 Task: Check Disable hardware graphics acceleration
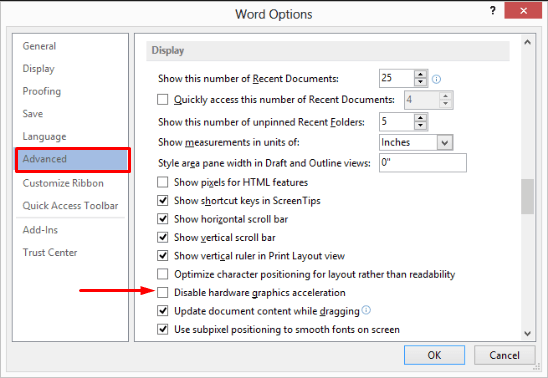(x=162, y=292)
